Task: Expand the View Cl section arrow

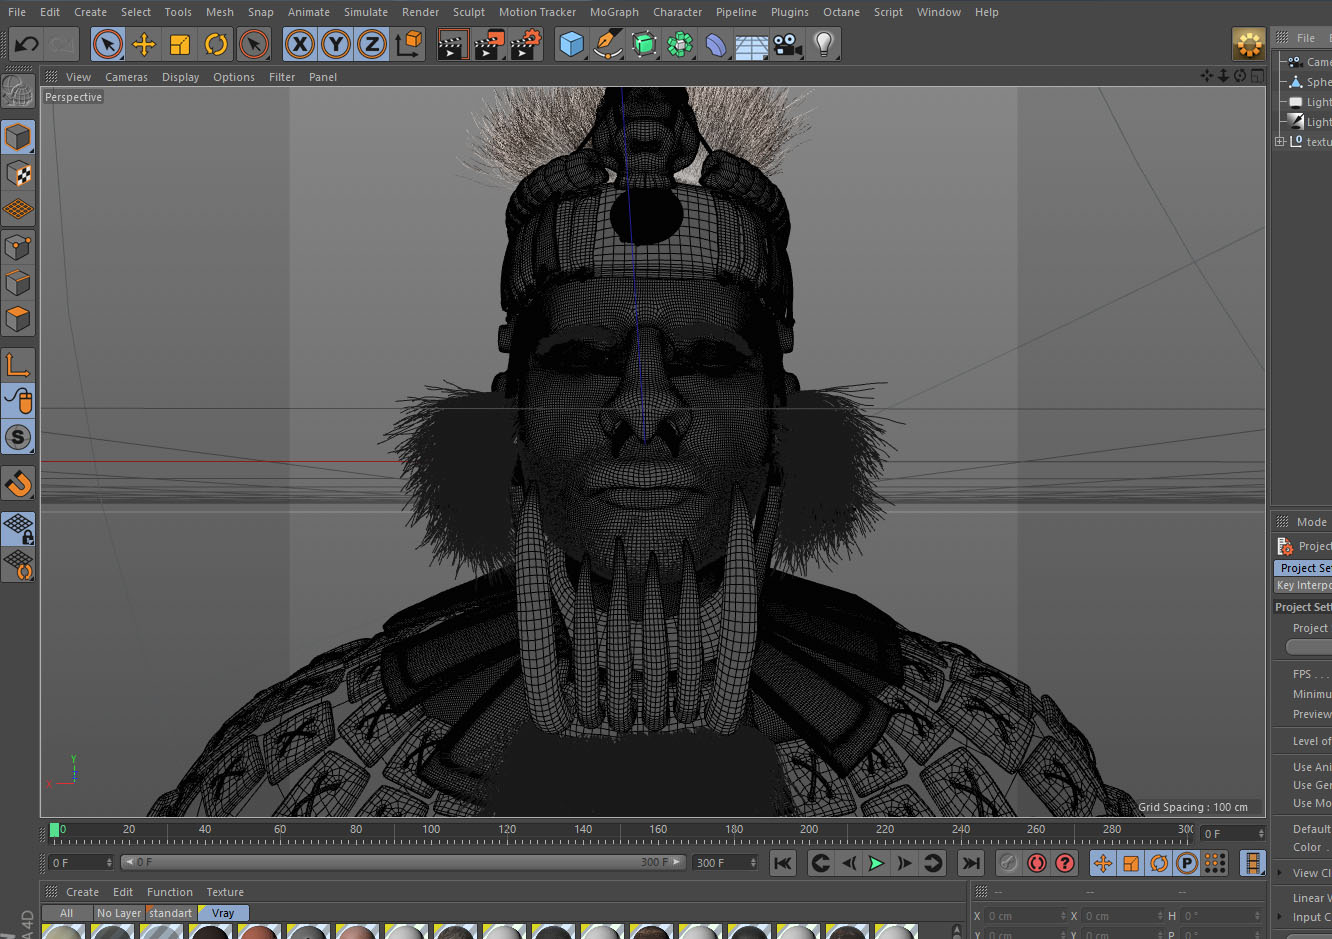Action: (x=1279, y=873)
